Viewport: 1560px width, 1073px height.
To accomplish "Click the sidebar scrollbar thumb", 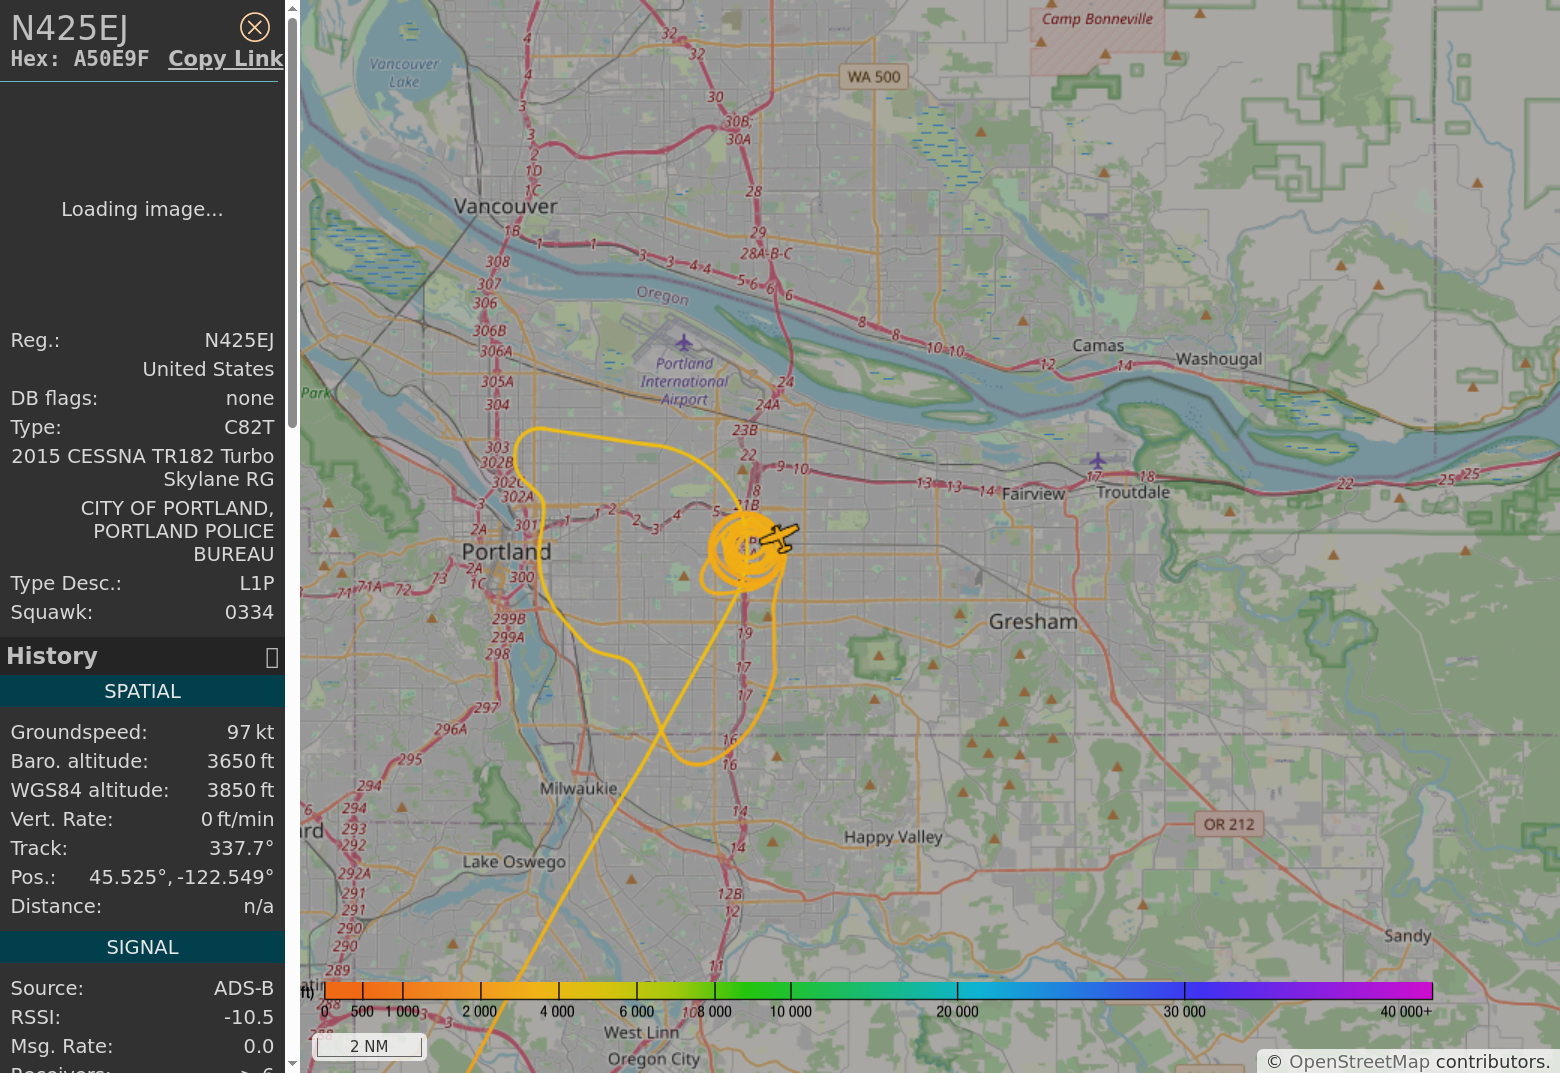I will click(292, 220).
